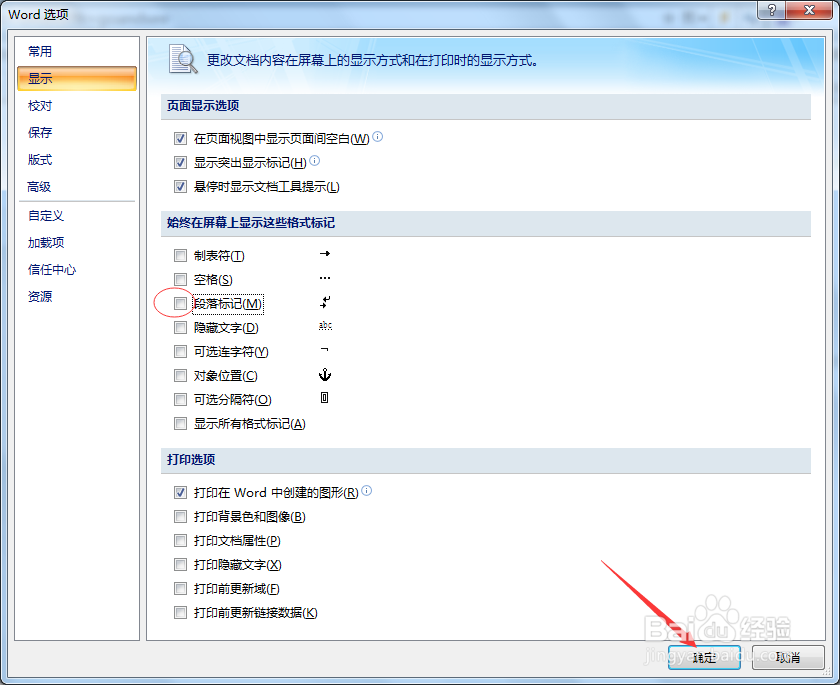Click info icon beside 在页面视图中显示页面间空白
This screenshot has width=840, height=685.
click(378, 137)
